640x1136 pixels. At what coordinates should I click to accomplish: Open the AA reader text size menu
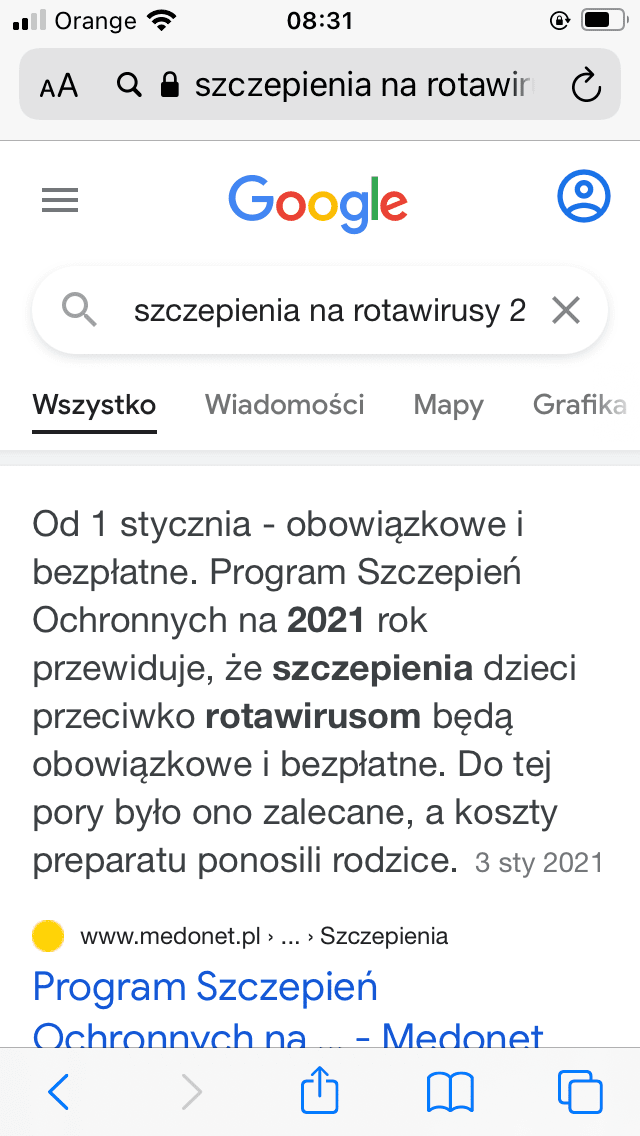tap(59, 86)
